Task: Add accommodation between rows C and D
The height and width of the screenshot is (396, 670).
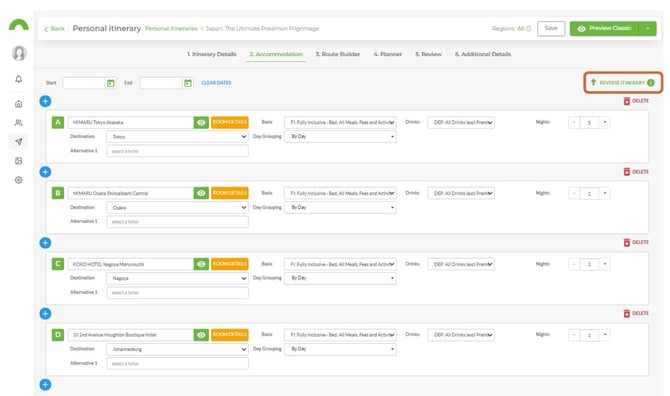Action: click(45, 314)
